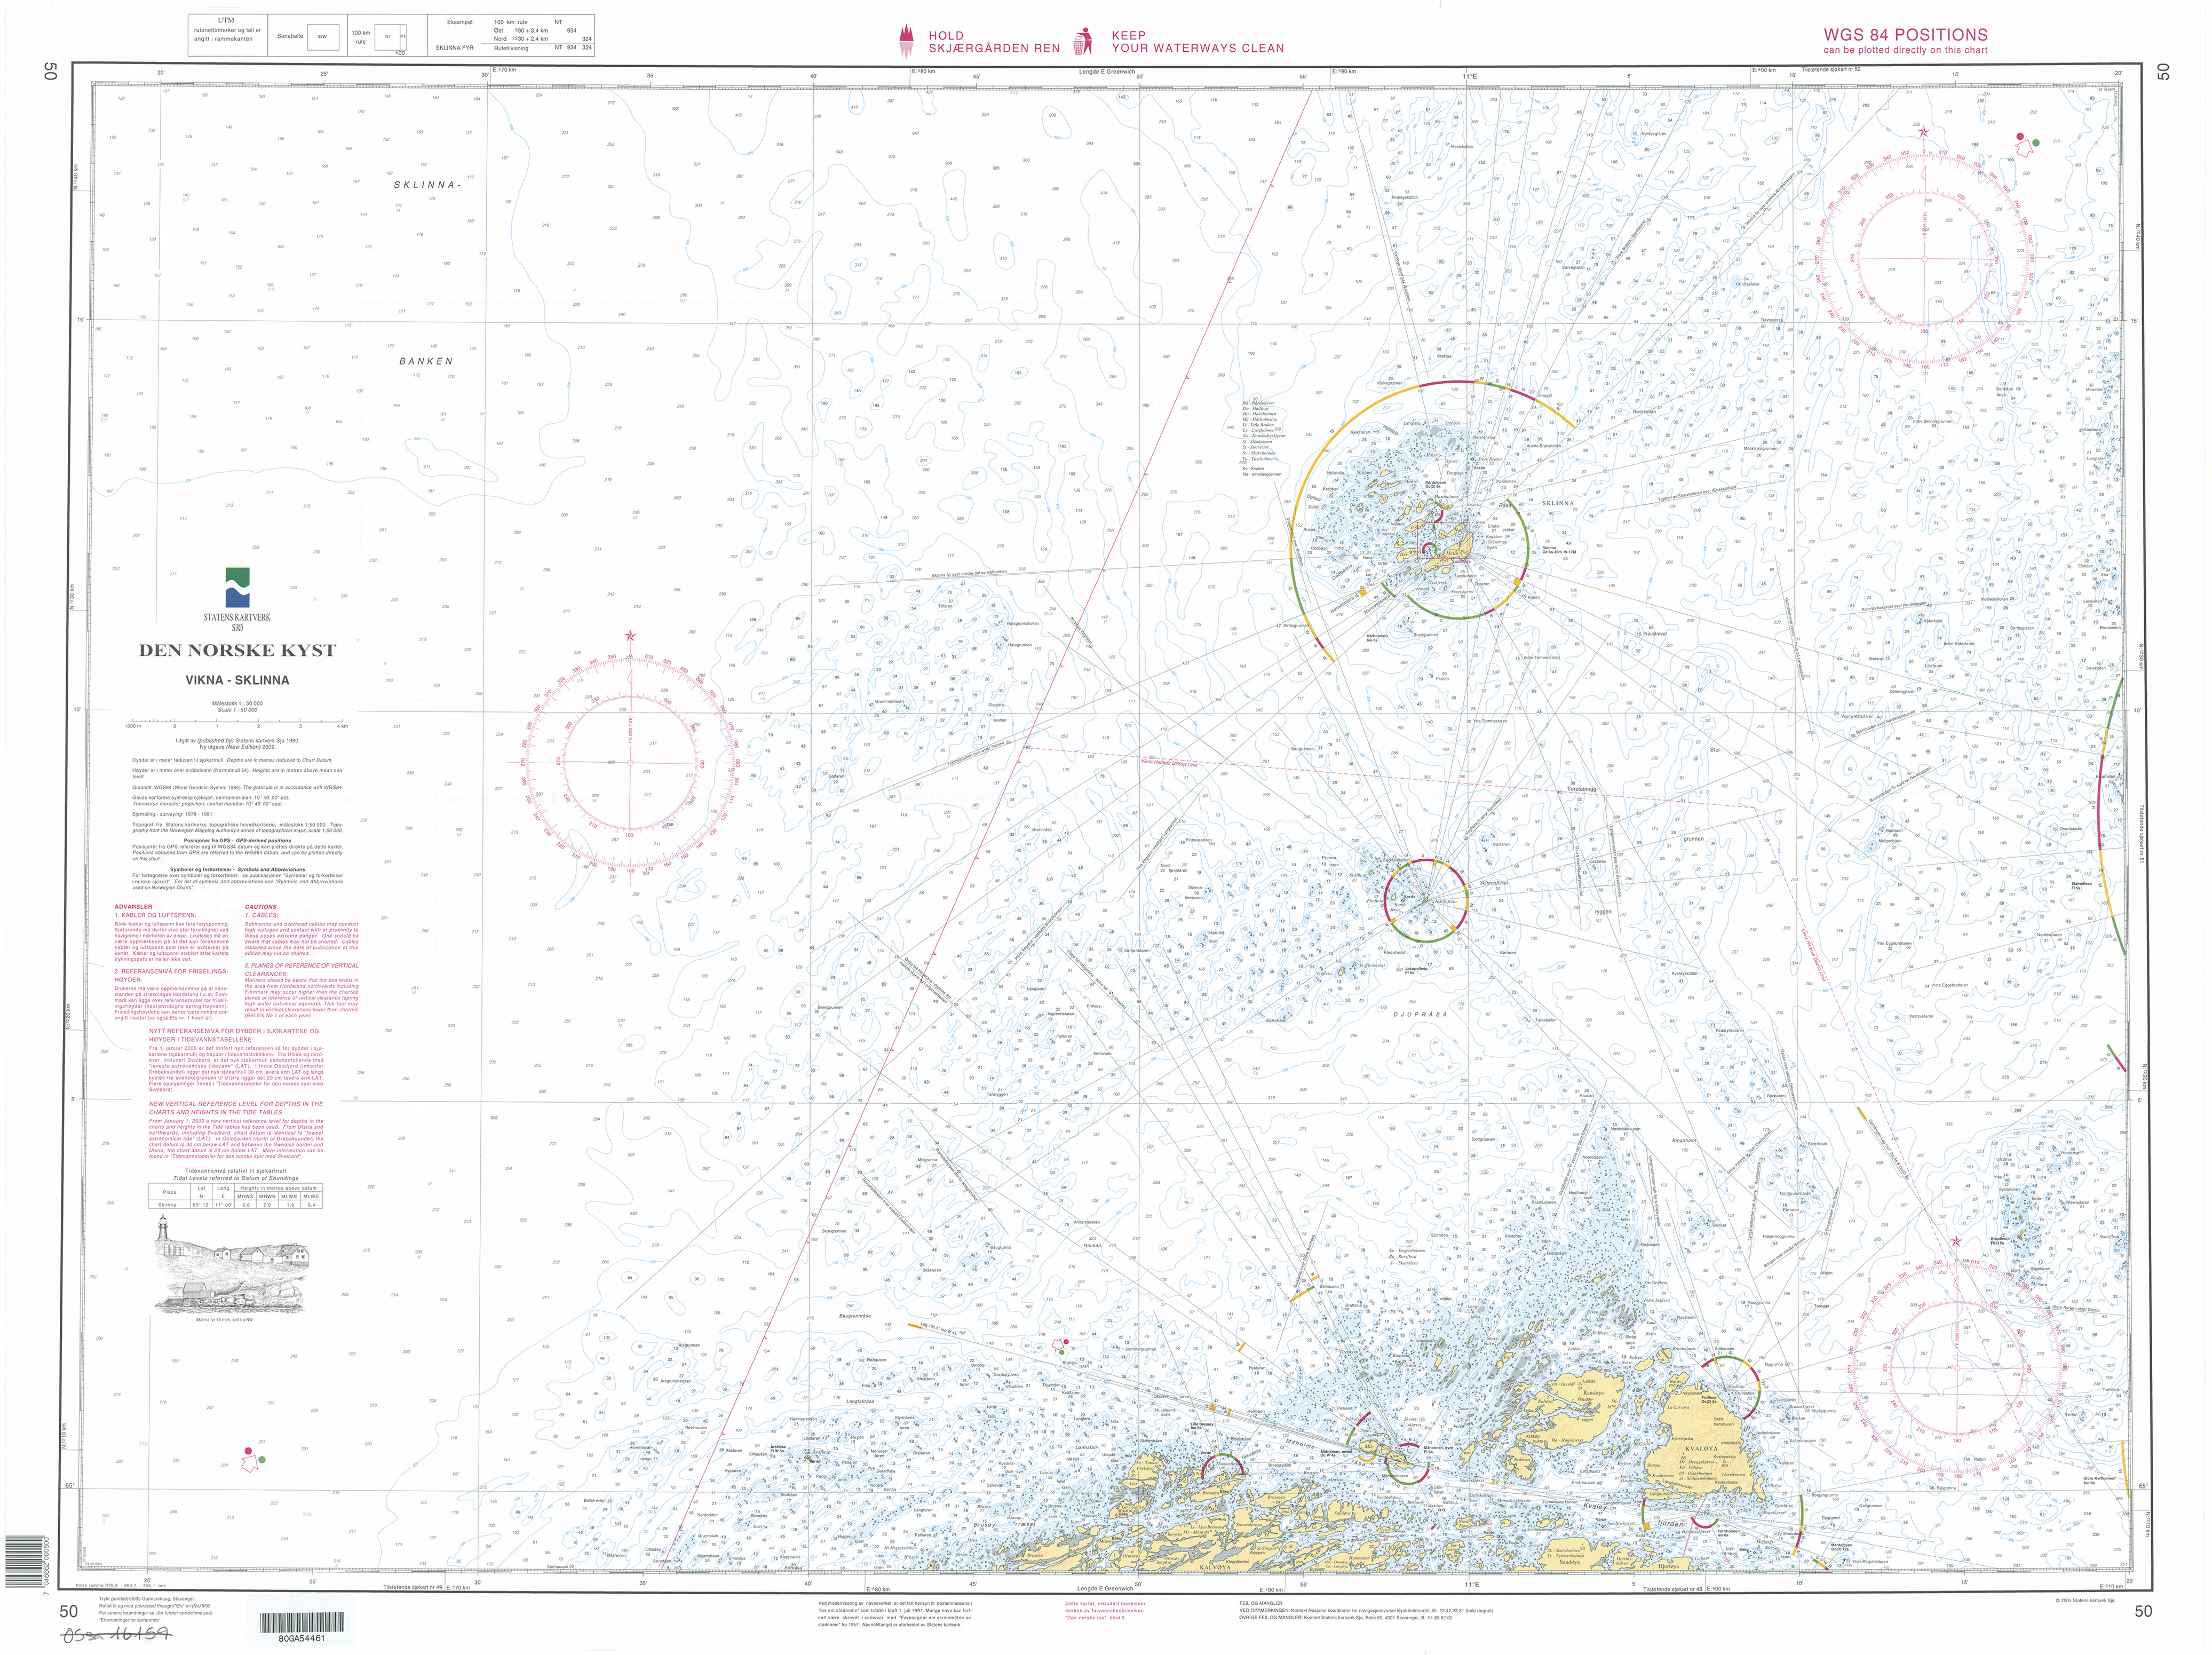Click the ADVARSLER heading in magenta

[x=132, y=907]
